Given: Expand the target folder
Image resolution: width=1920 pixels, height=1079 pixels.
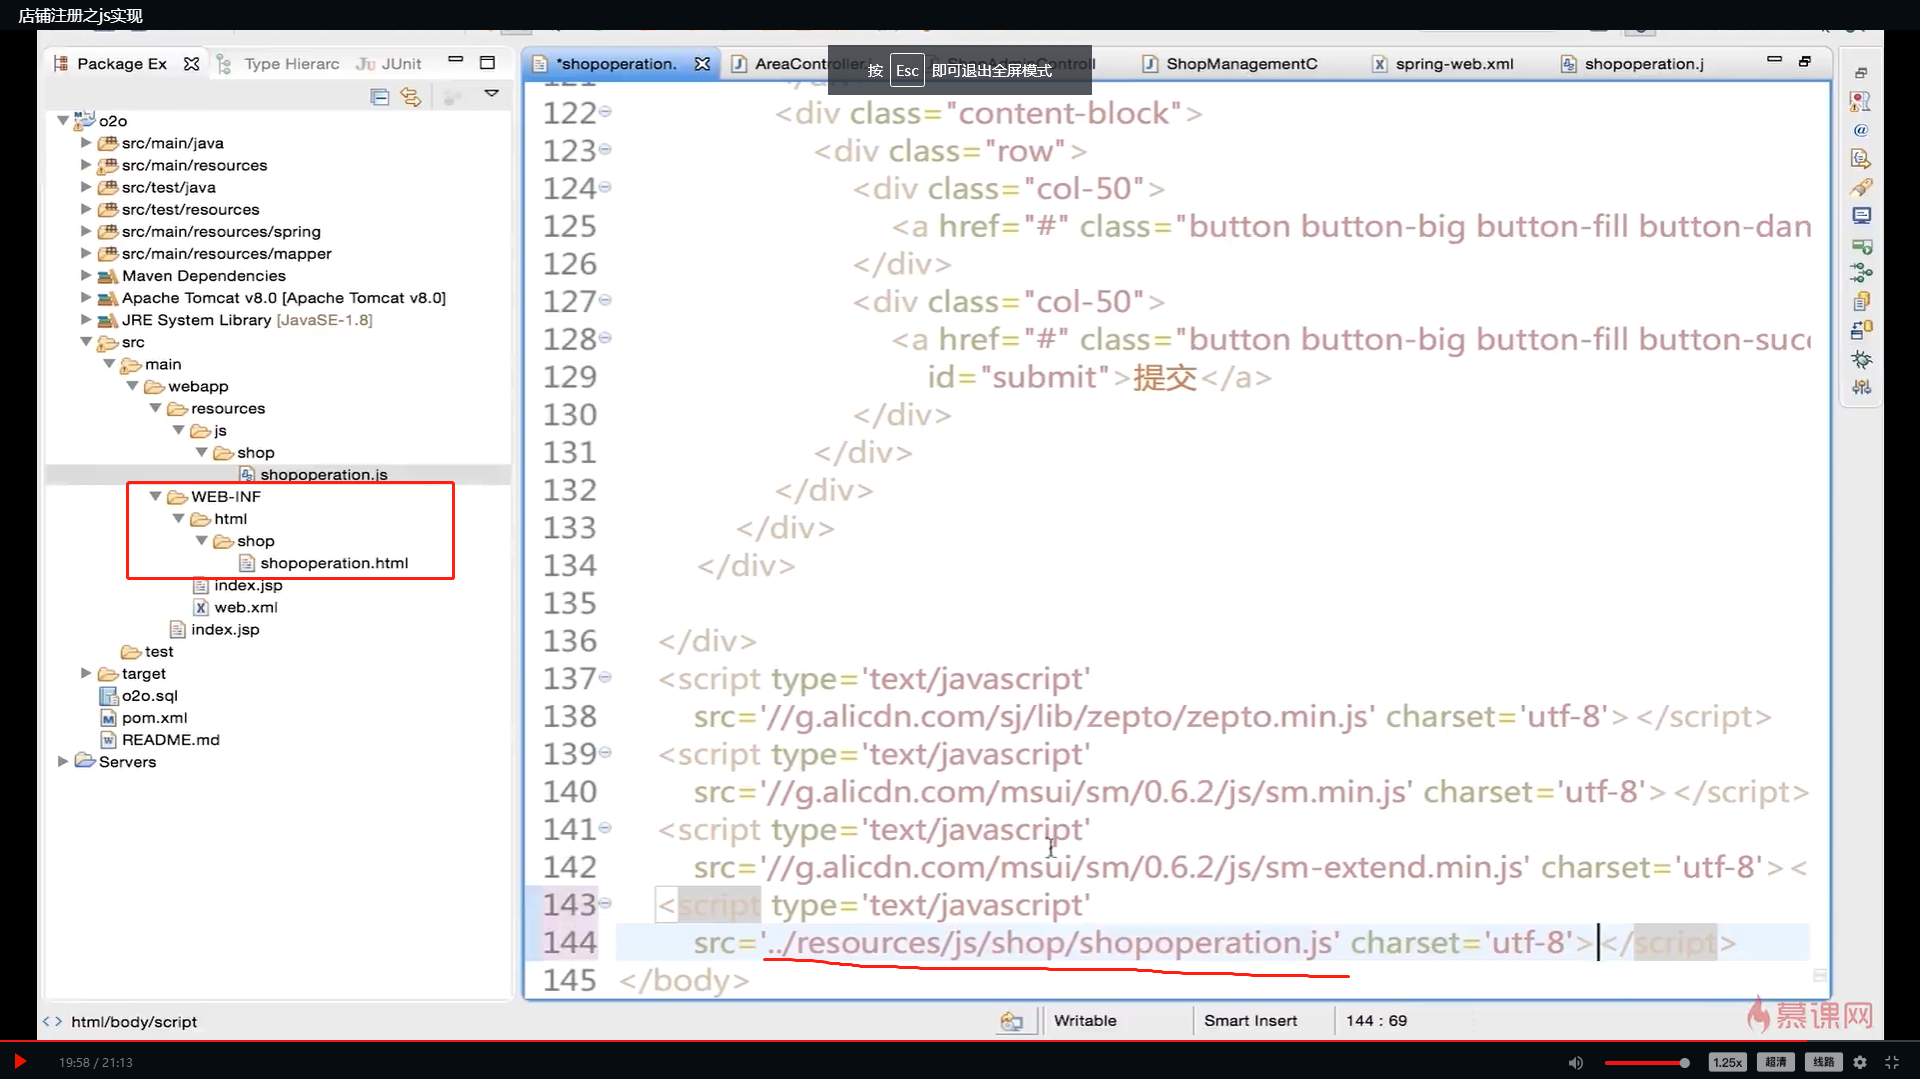Looking at the screenshot, I should 86,673.
